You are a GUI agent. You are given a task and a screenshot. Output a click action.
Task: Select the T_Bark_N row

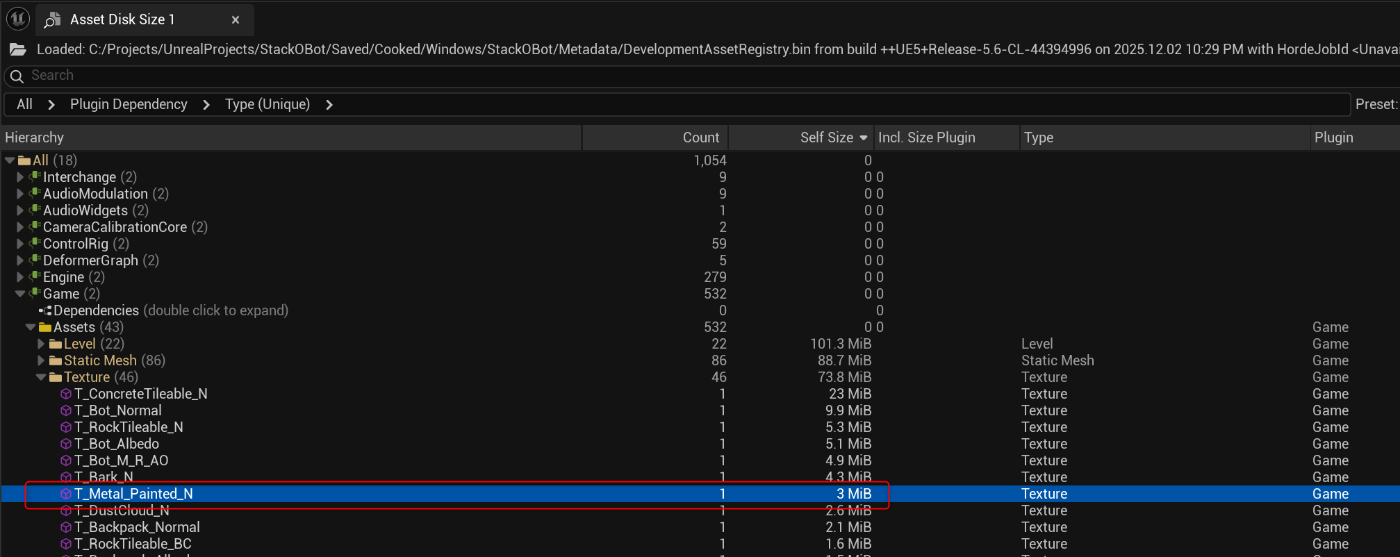(x=700, y=477)
